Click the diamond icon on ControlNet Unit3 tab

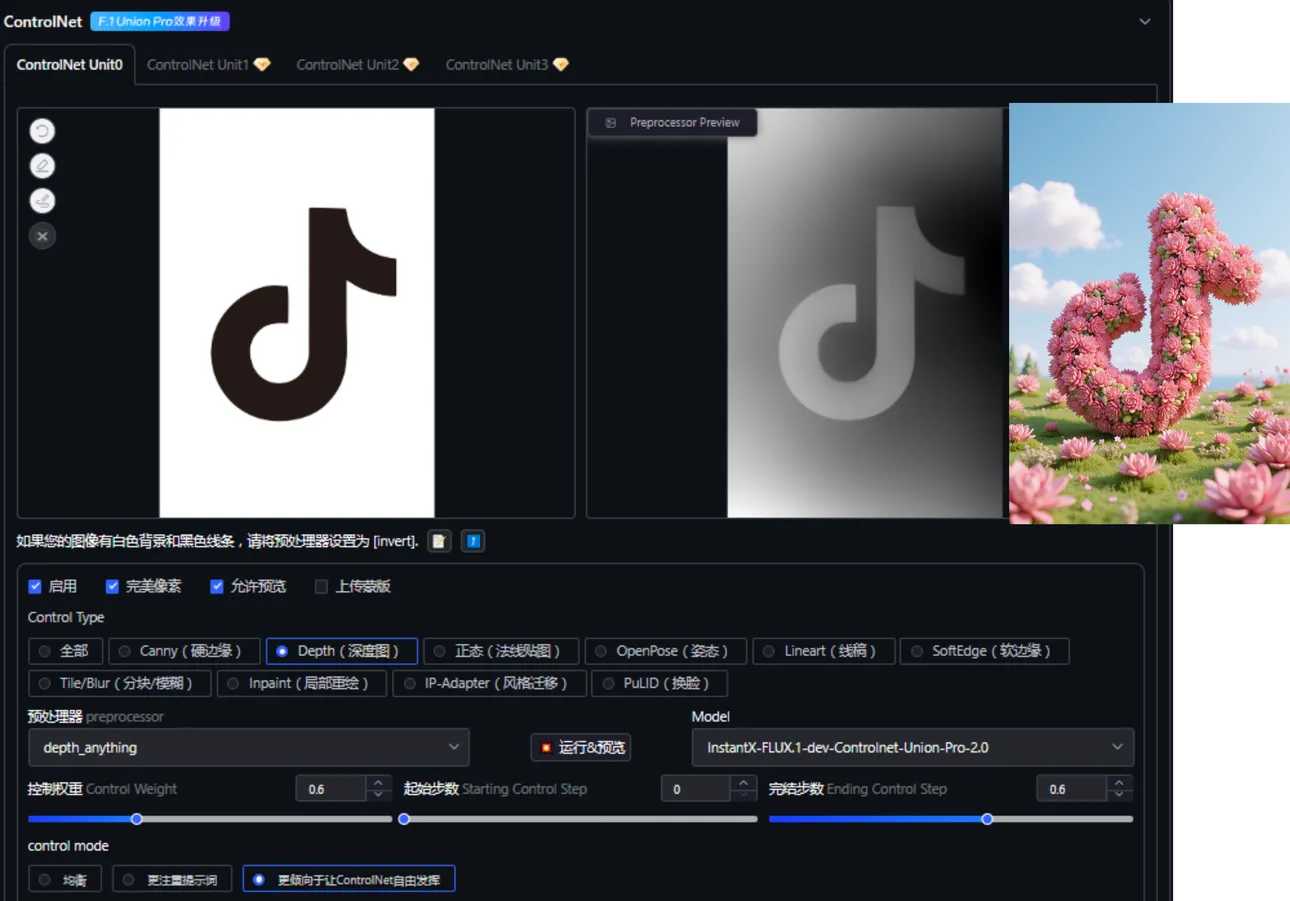click(x=561, y=64)
